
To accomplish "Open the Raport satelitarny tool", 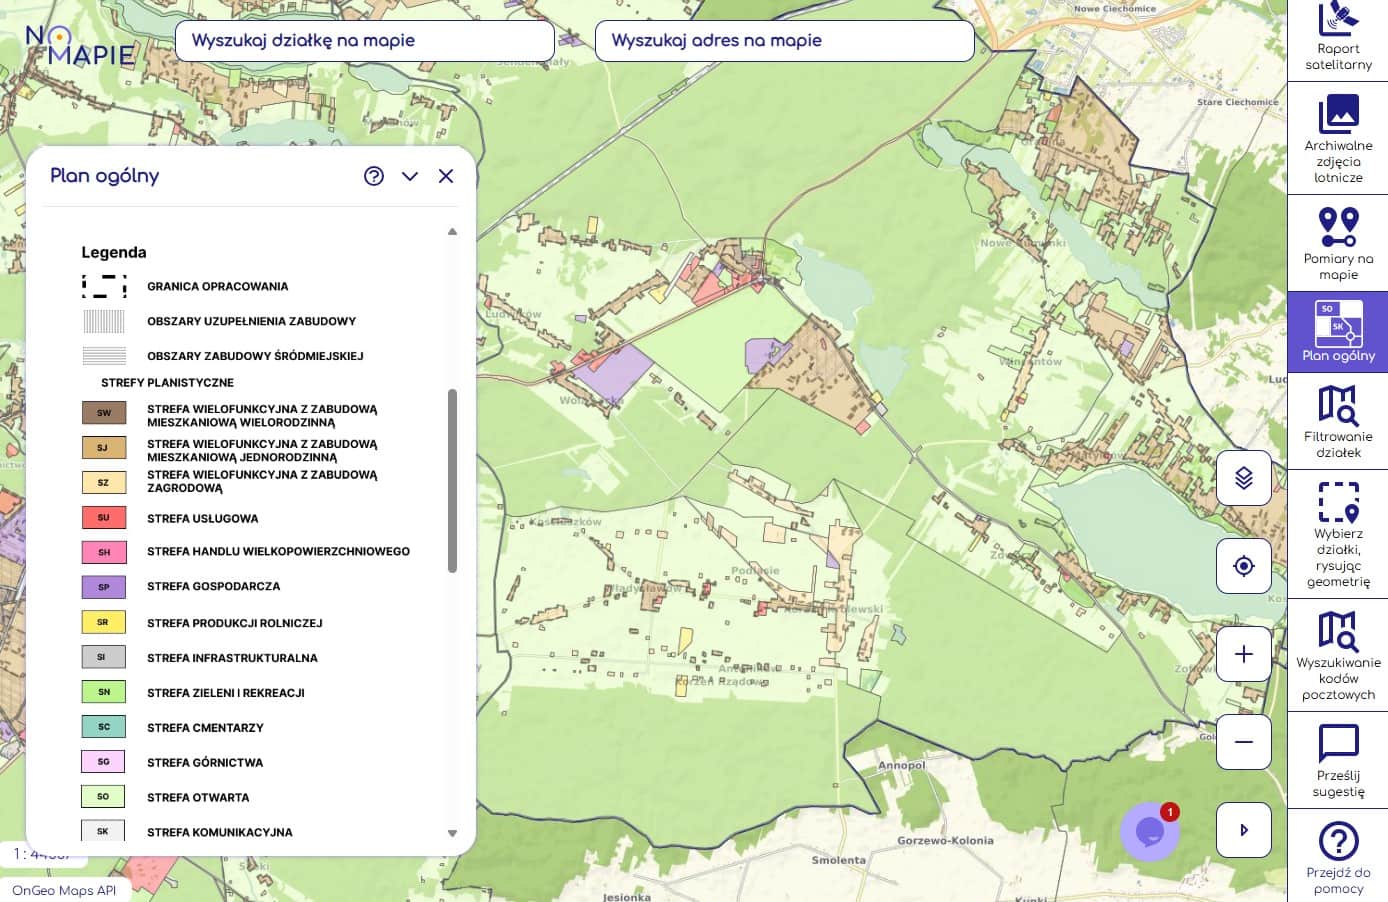I will point(1338,40).
